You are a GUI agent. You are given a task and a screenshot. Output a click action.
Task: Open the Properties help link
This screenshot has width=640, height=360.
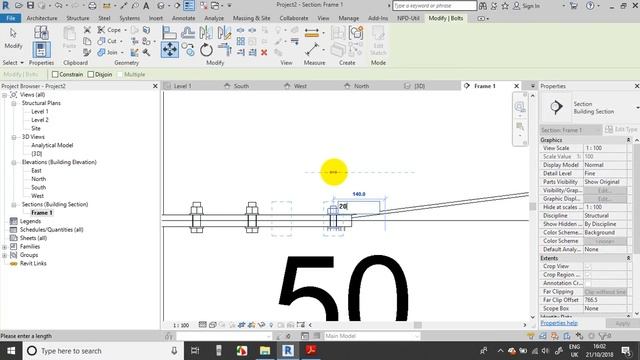[559, 323]
